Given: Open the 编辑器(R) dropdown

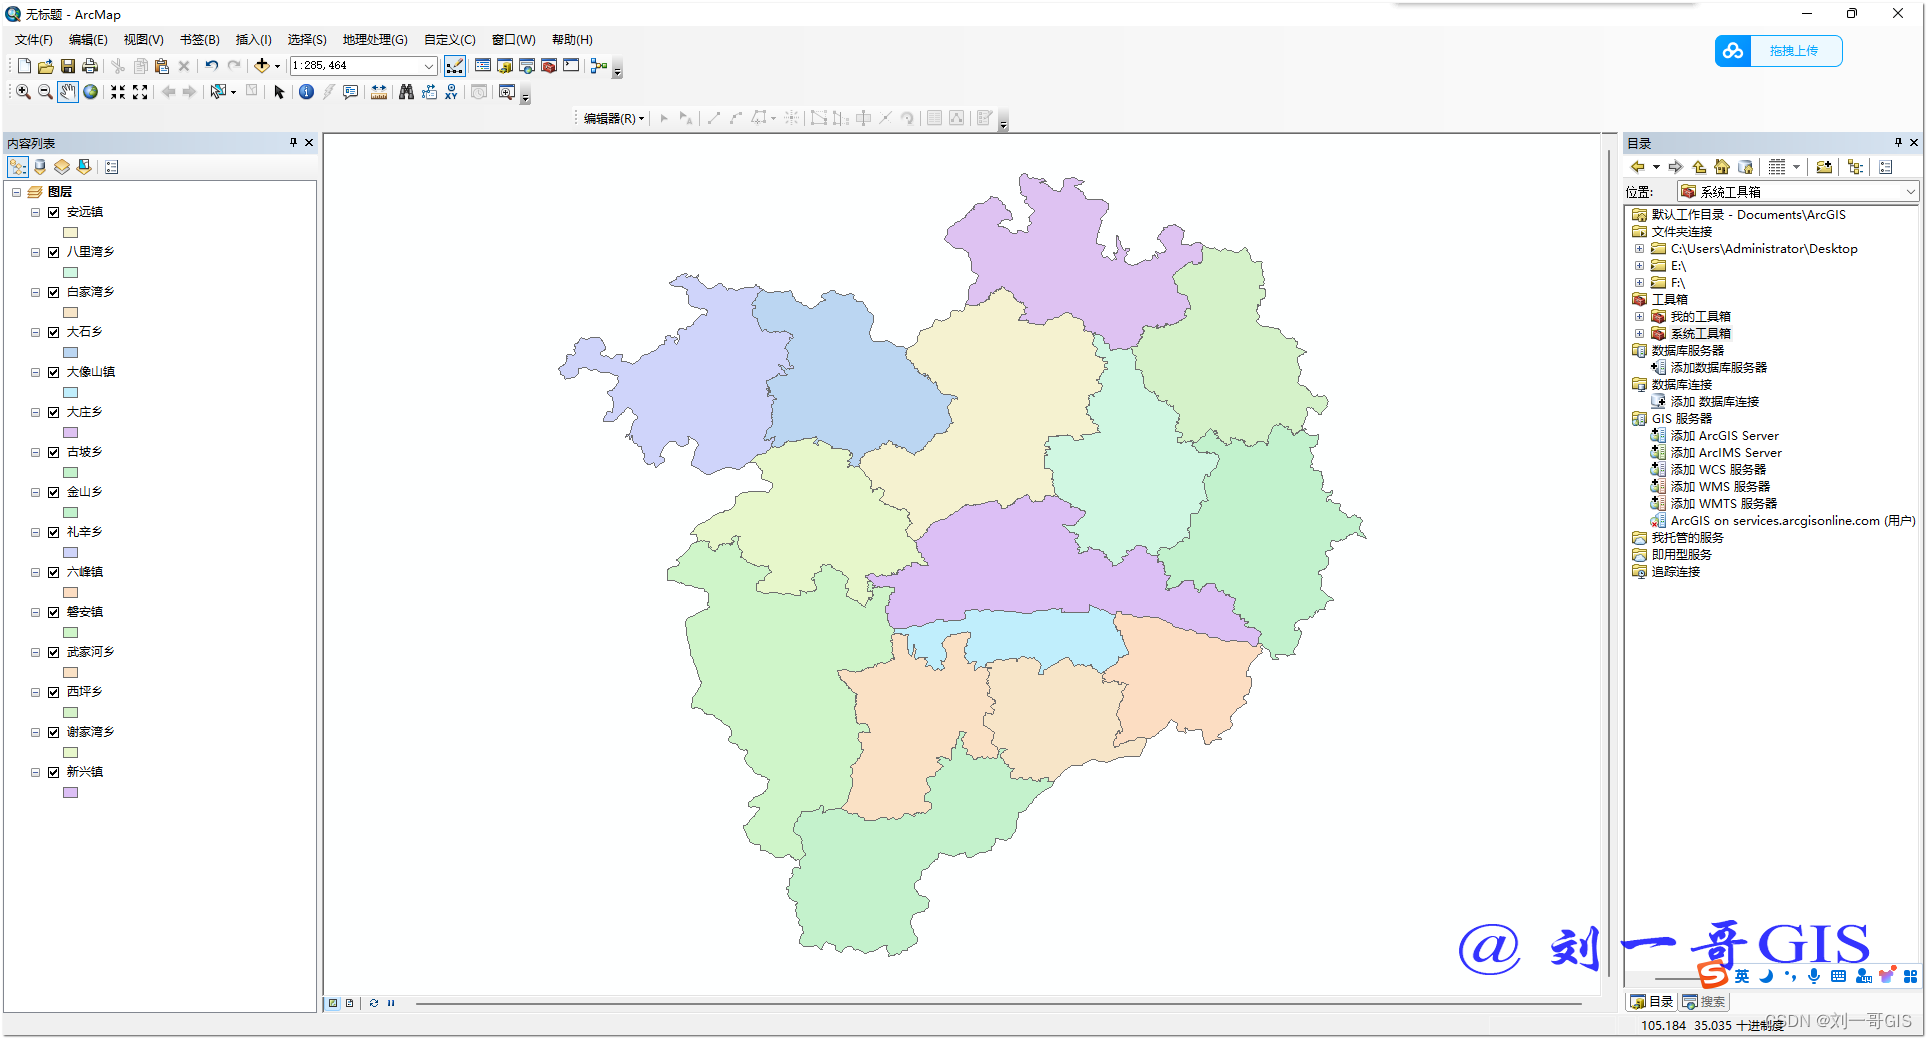Looking at the screenshot, I should coord(613,118).
